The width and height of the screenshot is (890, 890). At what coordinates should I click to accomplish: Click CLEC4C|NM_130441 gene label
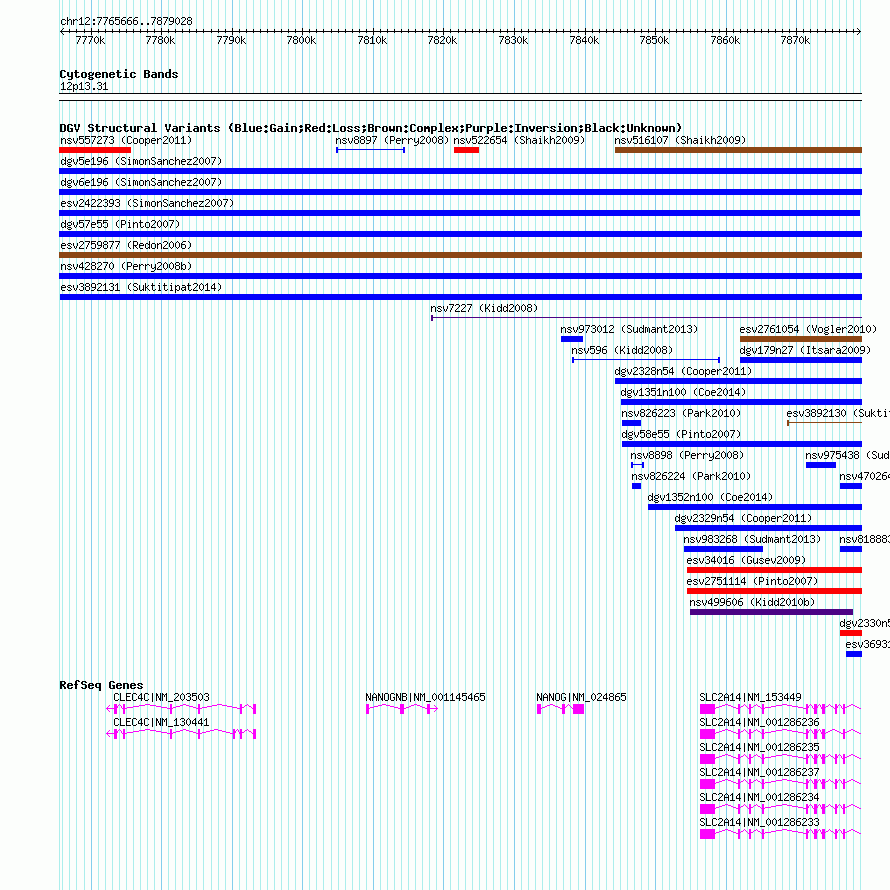tap(161, 722)
